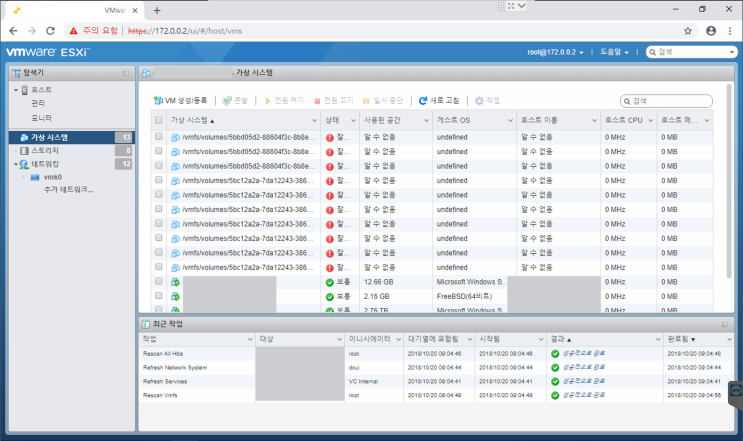Select 호스트 in the navigator tree
Viewport: 743px width, 441px height.
pos(42,90)
